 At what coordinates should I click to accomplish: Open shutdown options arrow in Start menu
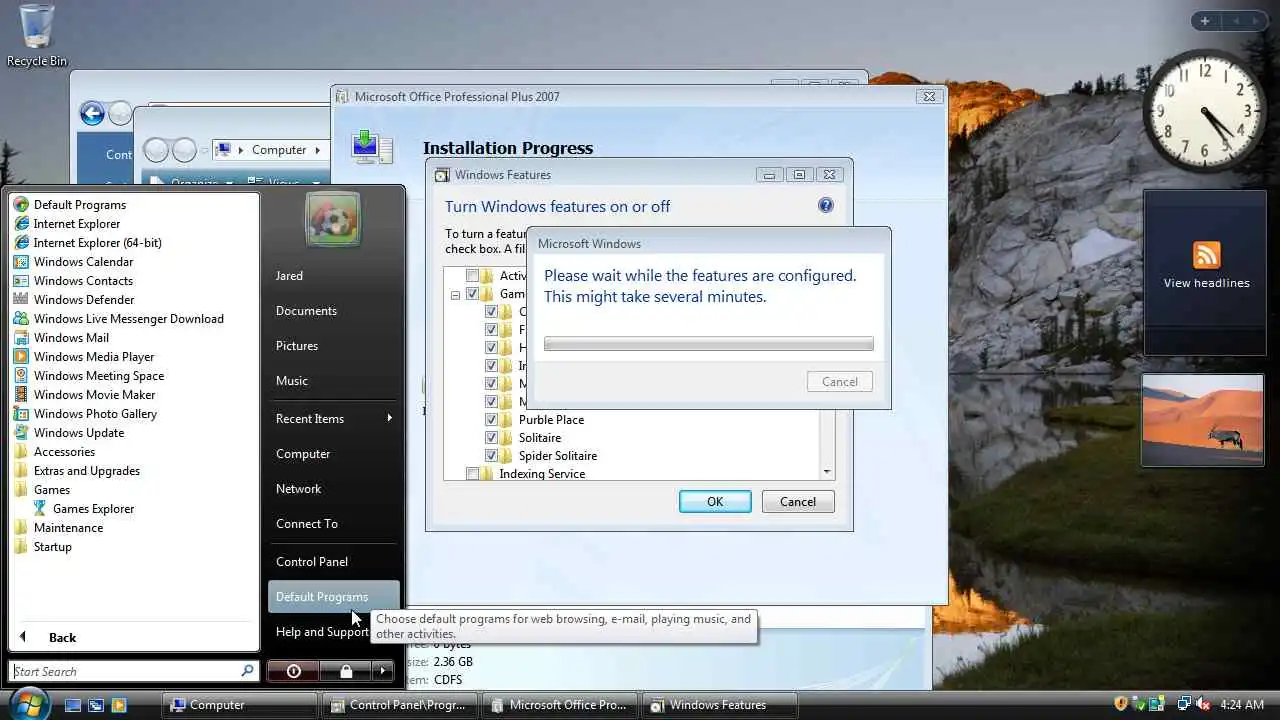pos(383,671)
